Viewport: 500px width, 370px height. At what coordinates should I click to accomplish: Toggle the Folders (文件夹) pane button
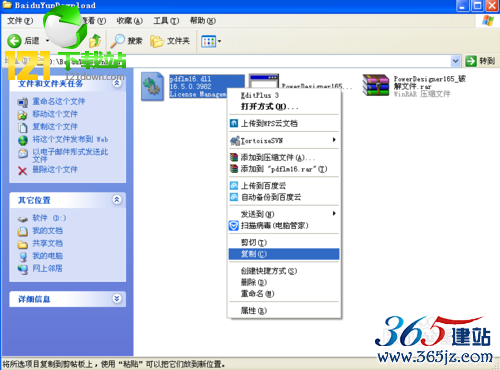click(x=170, y=41)
